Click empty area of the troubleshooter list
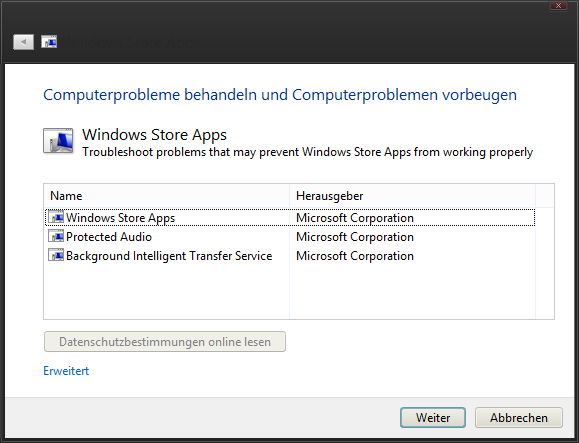579x443 pixels. (290, 292)
